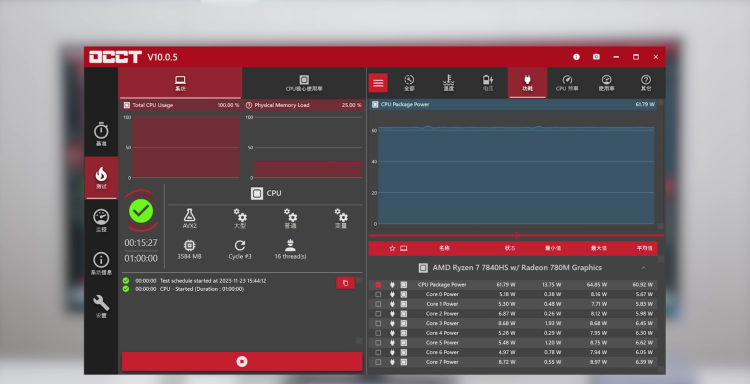This screenshot has width=750, height=384.
Task: Check the Core 0 Power checkbox
Action: [x=378, y=294]
